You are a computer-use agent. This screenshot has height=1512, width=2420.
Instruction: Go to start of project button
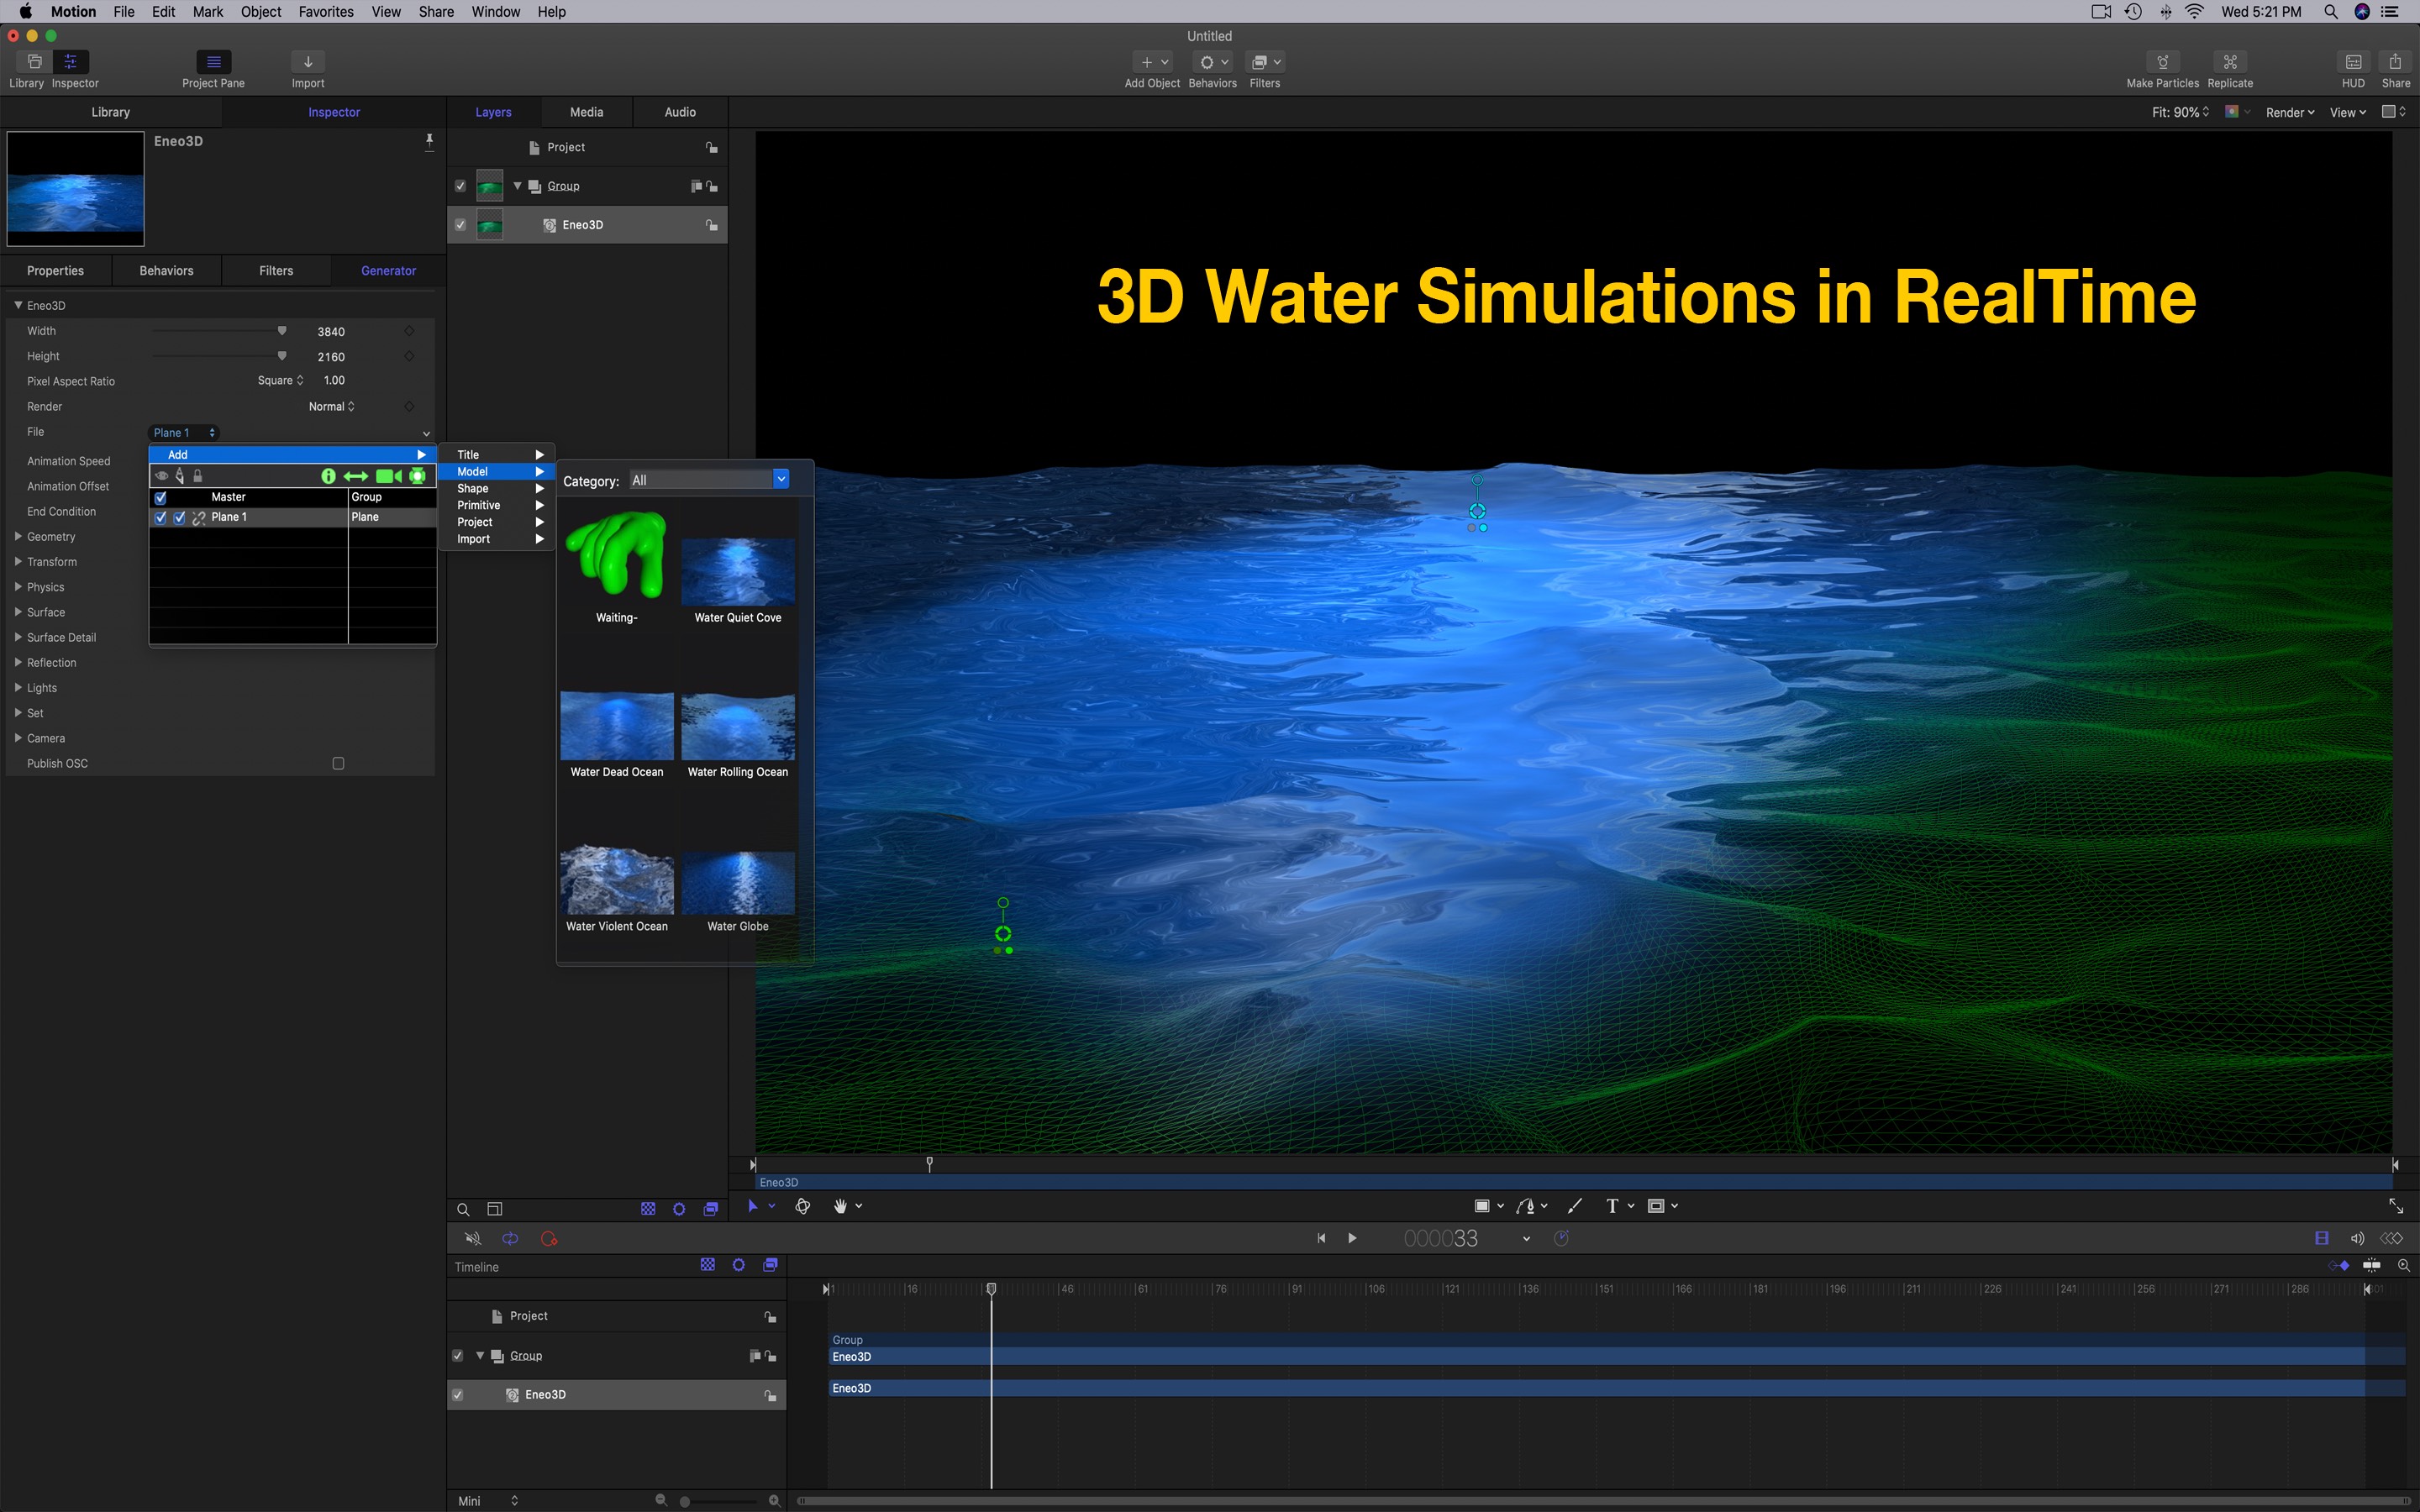[x=1321, y=1239]
